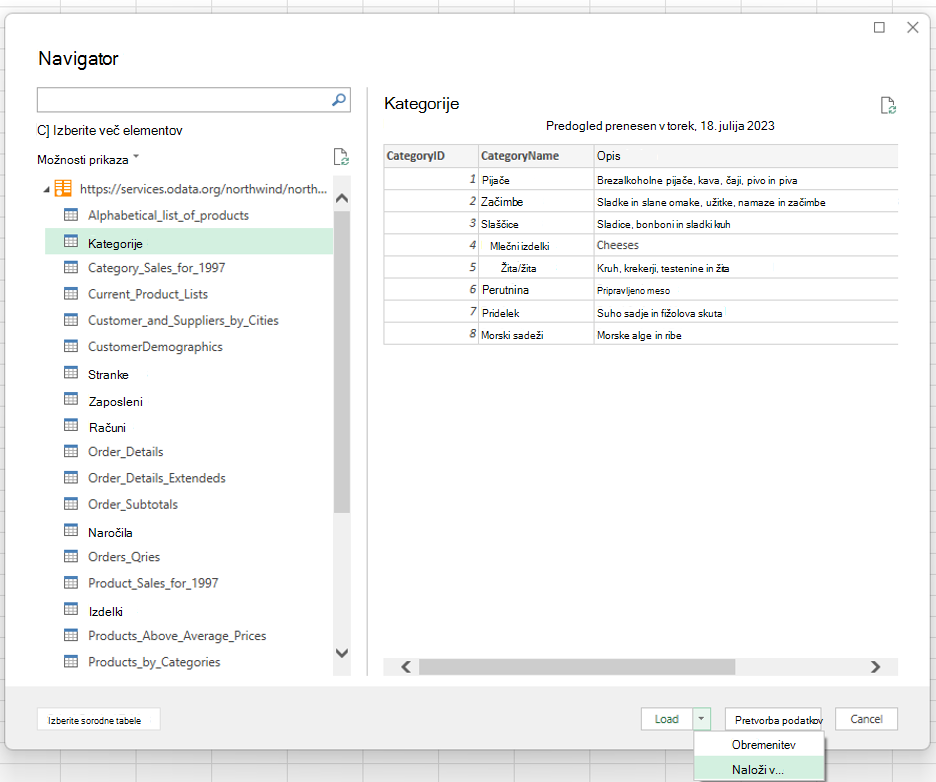The image size is (936, 782).
Task: Open the Load button dropdown arrow
Action: (x=702, y=719)
